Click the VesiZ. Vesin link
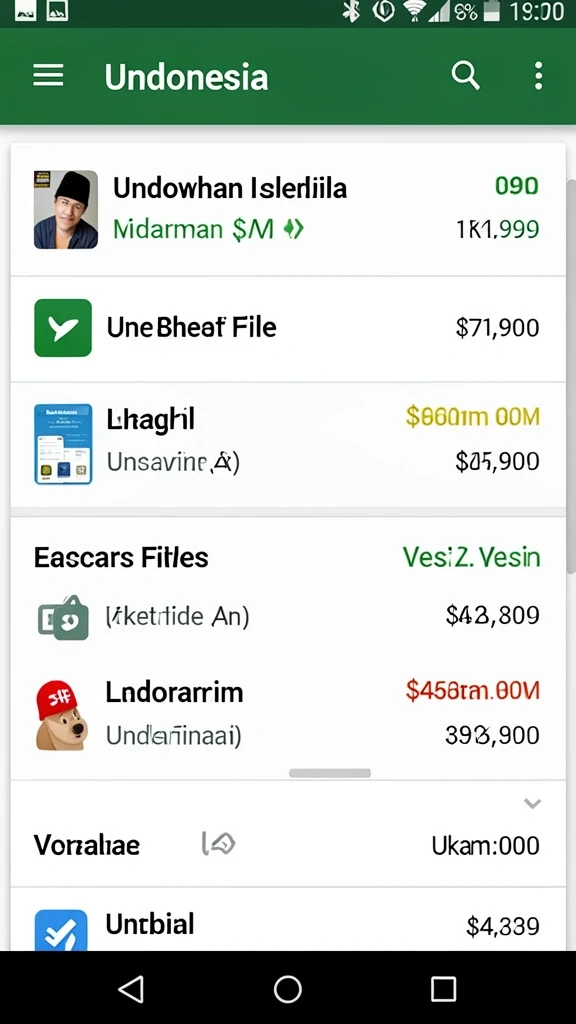 pyautogui.click(x=471, y=558)
